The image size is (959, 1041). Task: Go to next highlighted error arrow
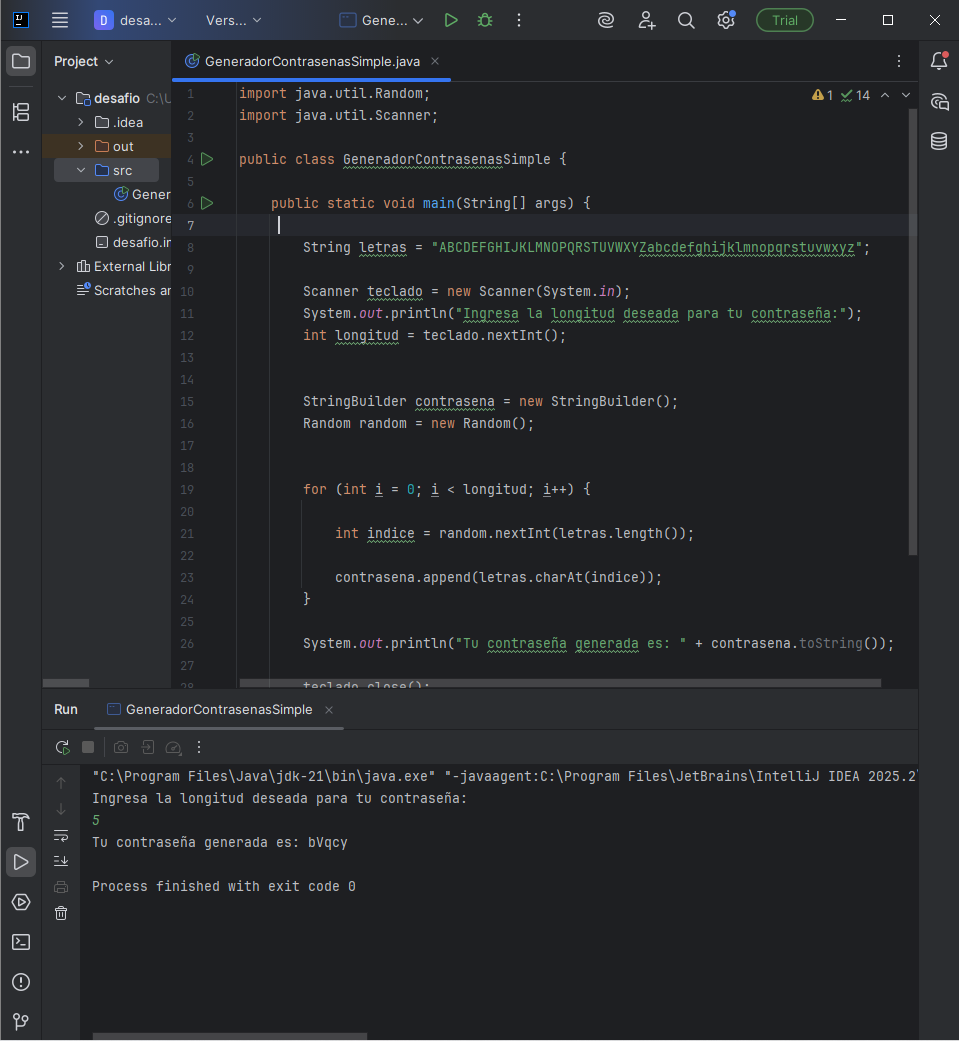click(906, 96)
